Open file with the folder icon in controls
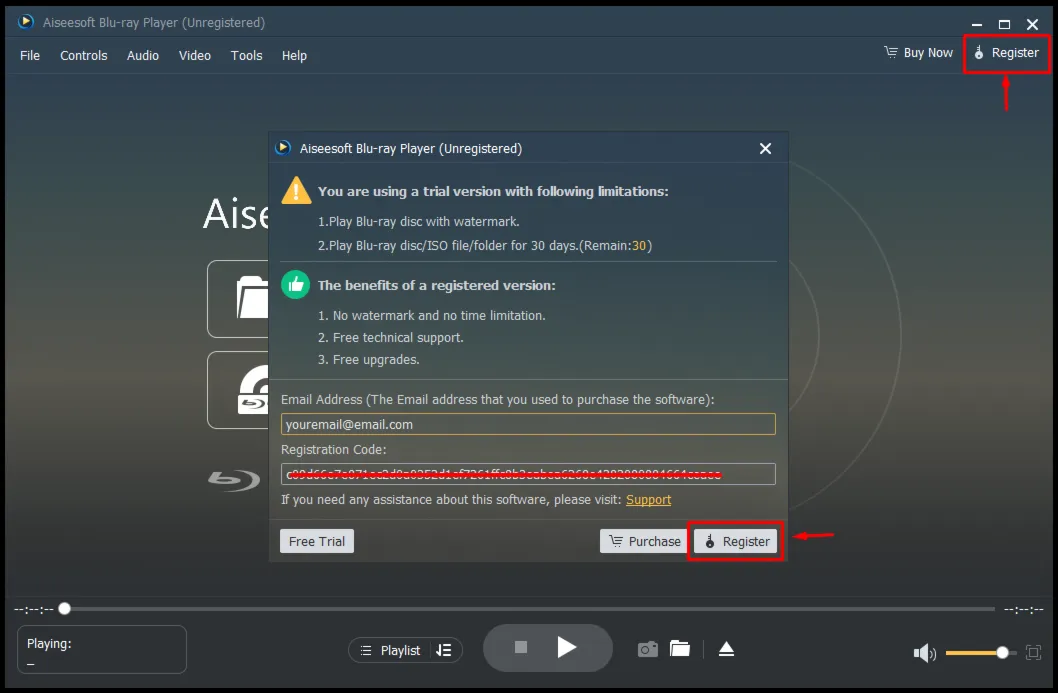 pos(679,648)
